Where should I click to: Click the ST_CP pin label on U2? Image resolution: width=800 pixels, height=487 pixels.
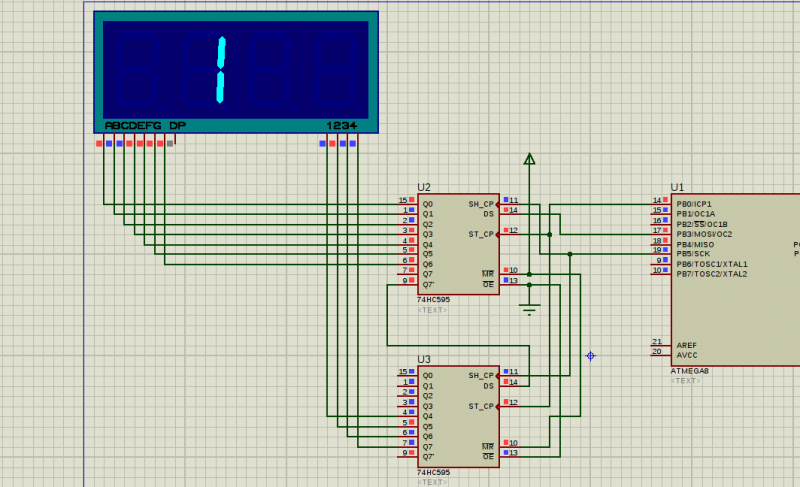pos(481,235)
